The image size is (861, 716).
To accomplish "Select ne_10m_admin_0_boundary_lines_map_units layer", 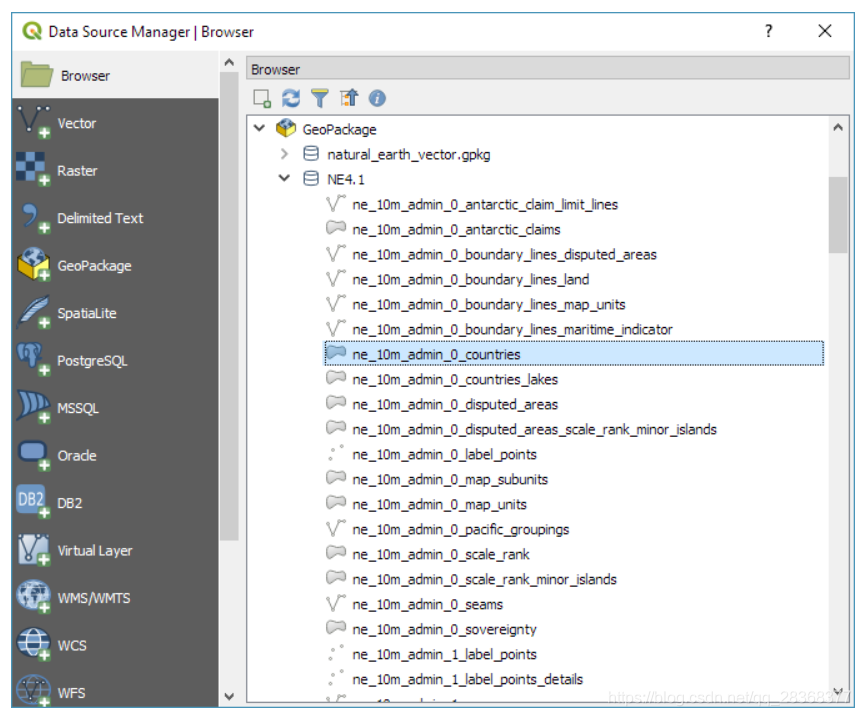I will click(x=489, y=305).
